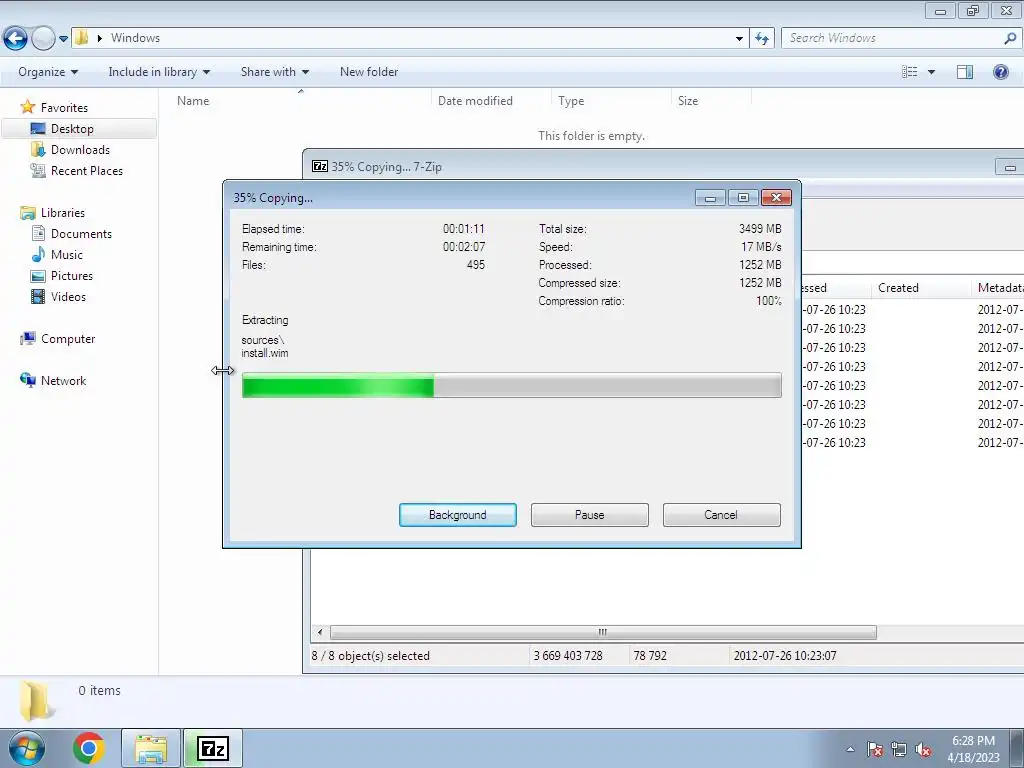Select Network in navigation pane
Screen dimensions: 1024x768
click(63, 381)
